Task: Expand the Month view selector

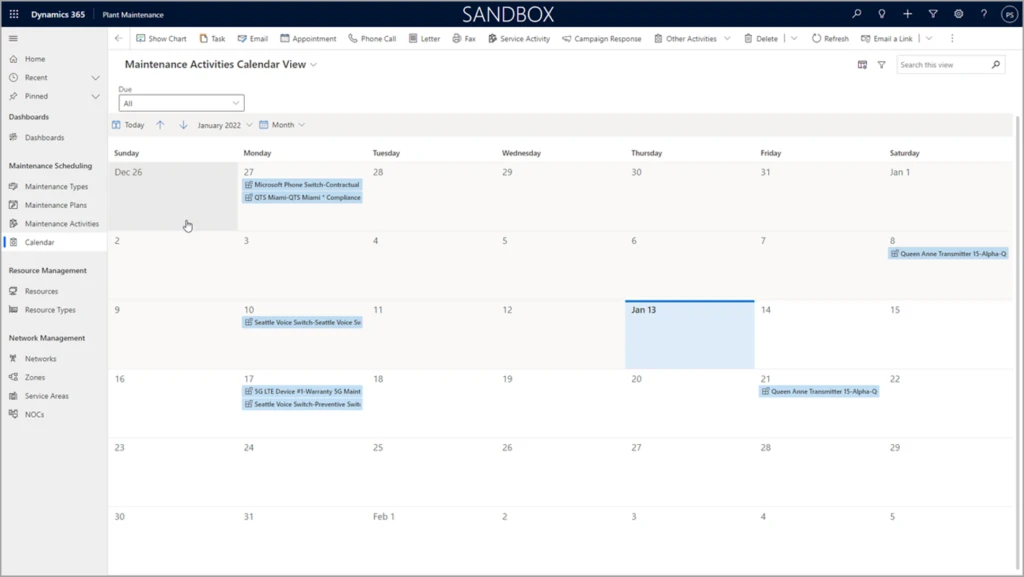Action: [283, 124]
